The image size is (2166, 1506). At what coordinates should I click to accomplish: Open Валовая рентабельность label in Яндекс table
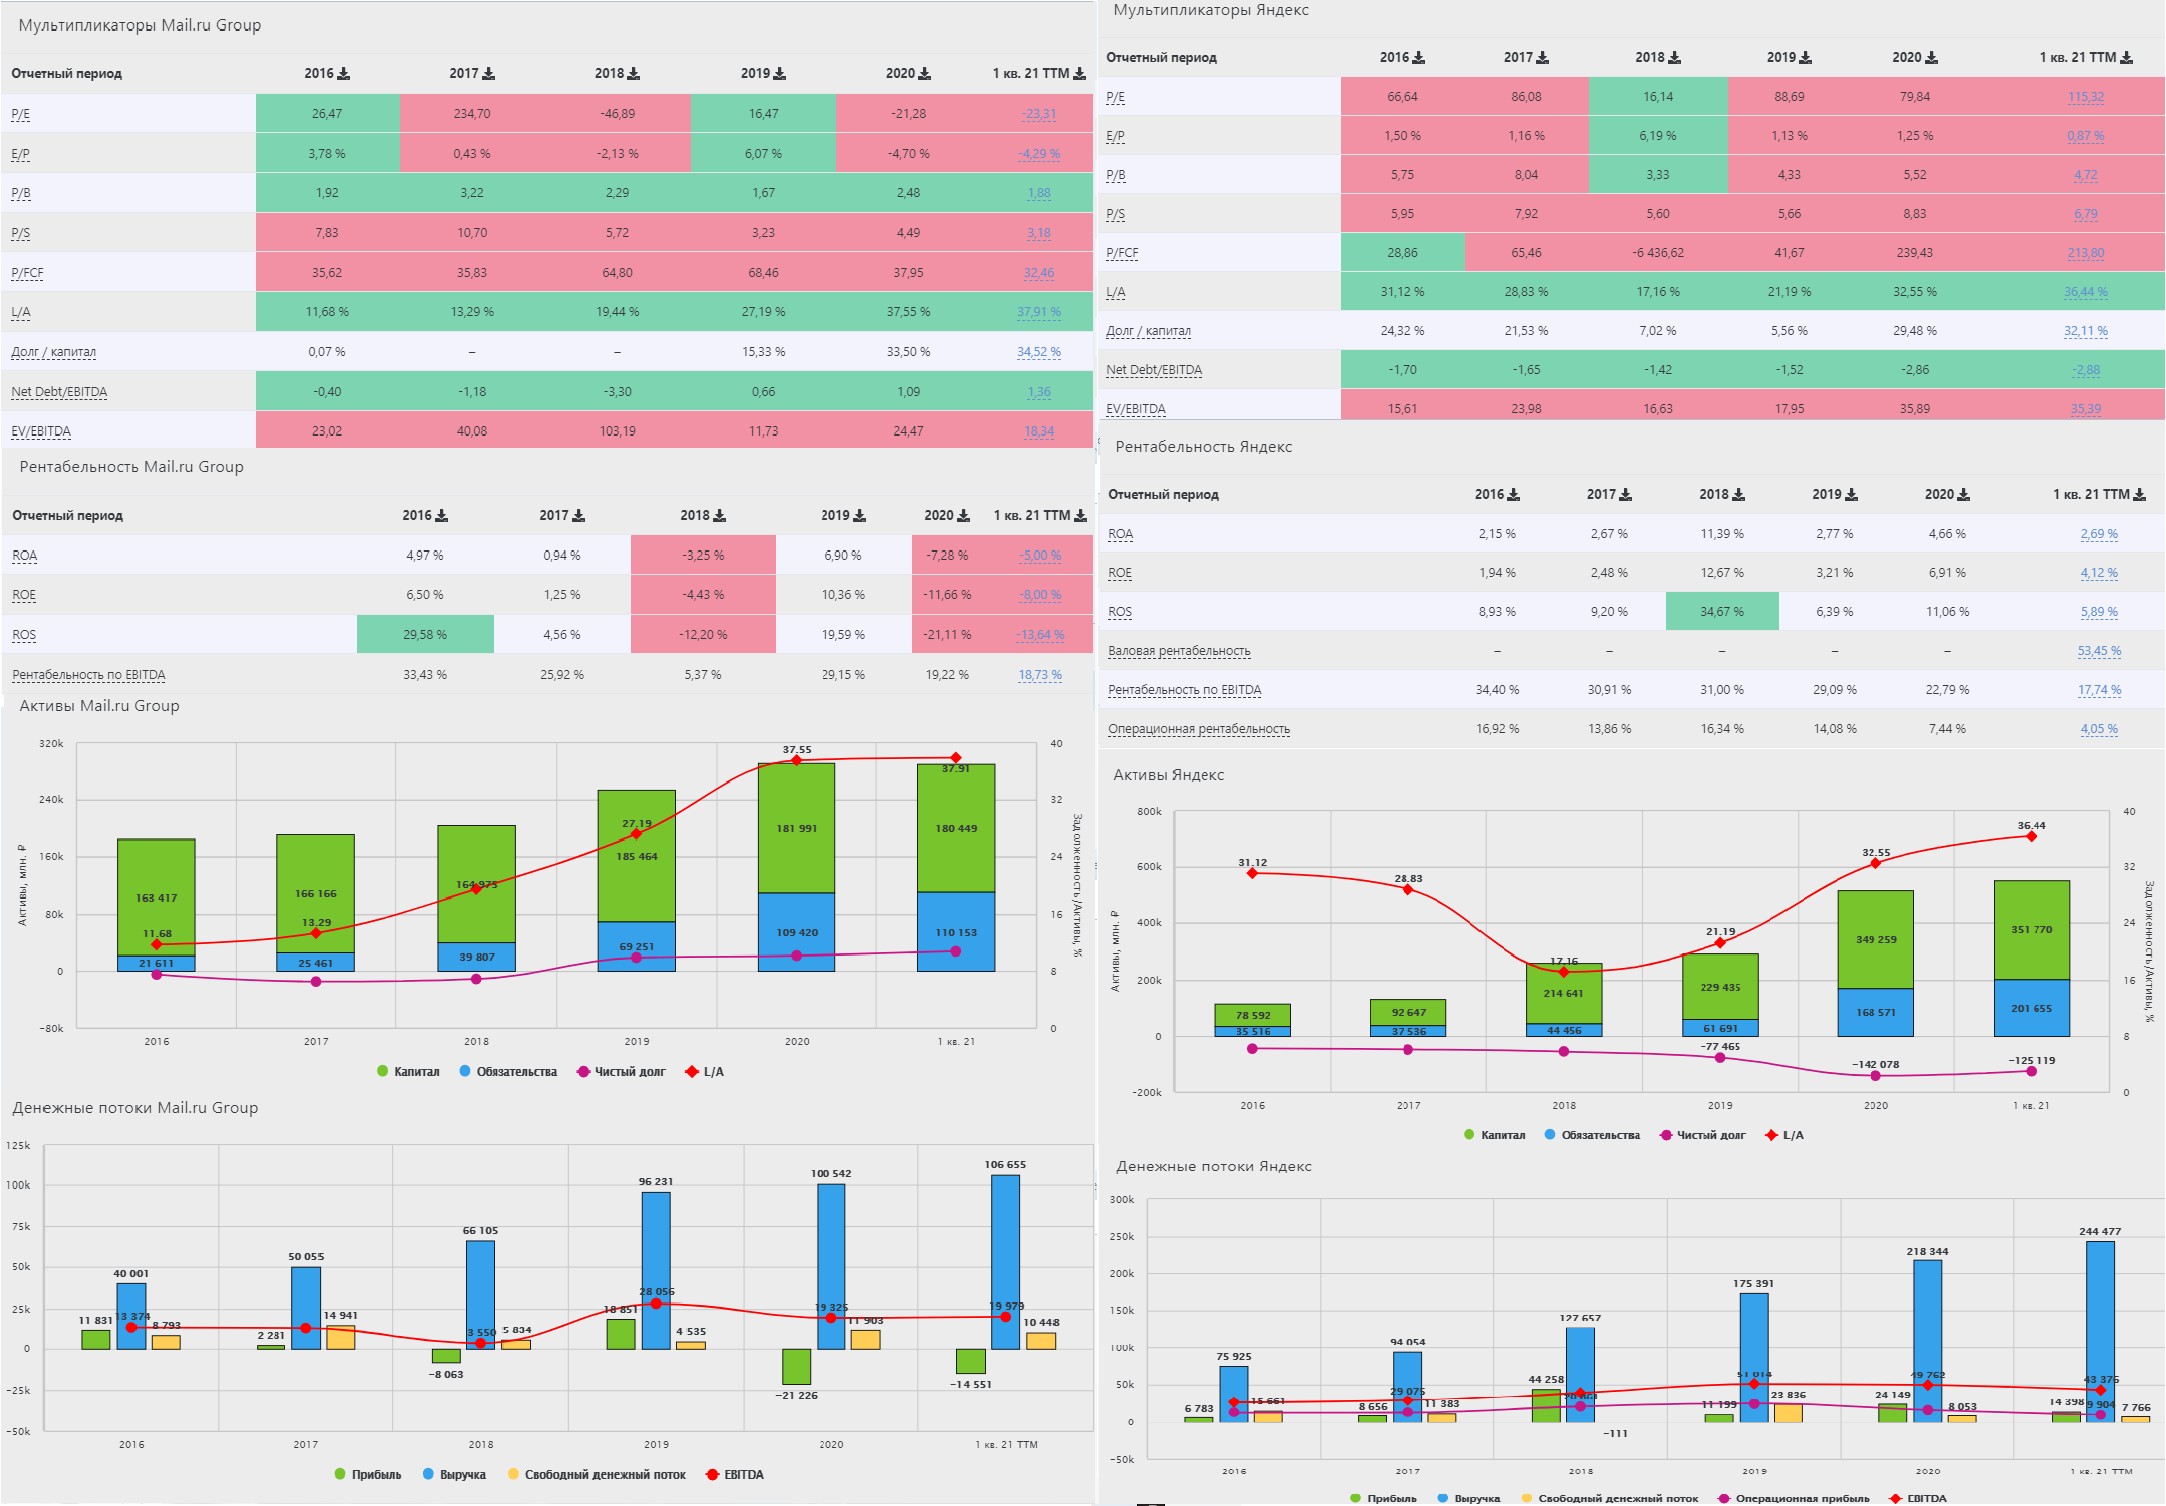[x=1179, y=651]
